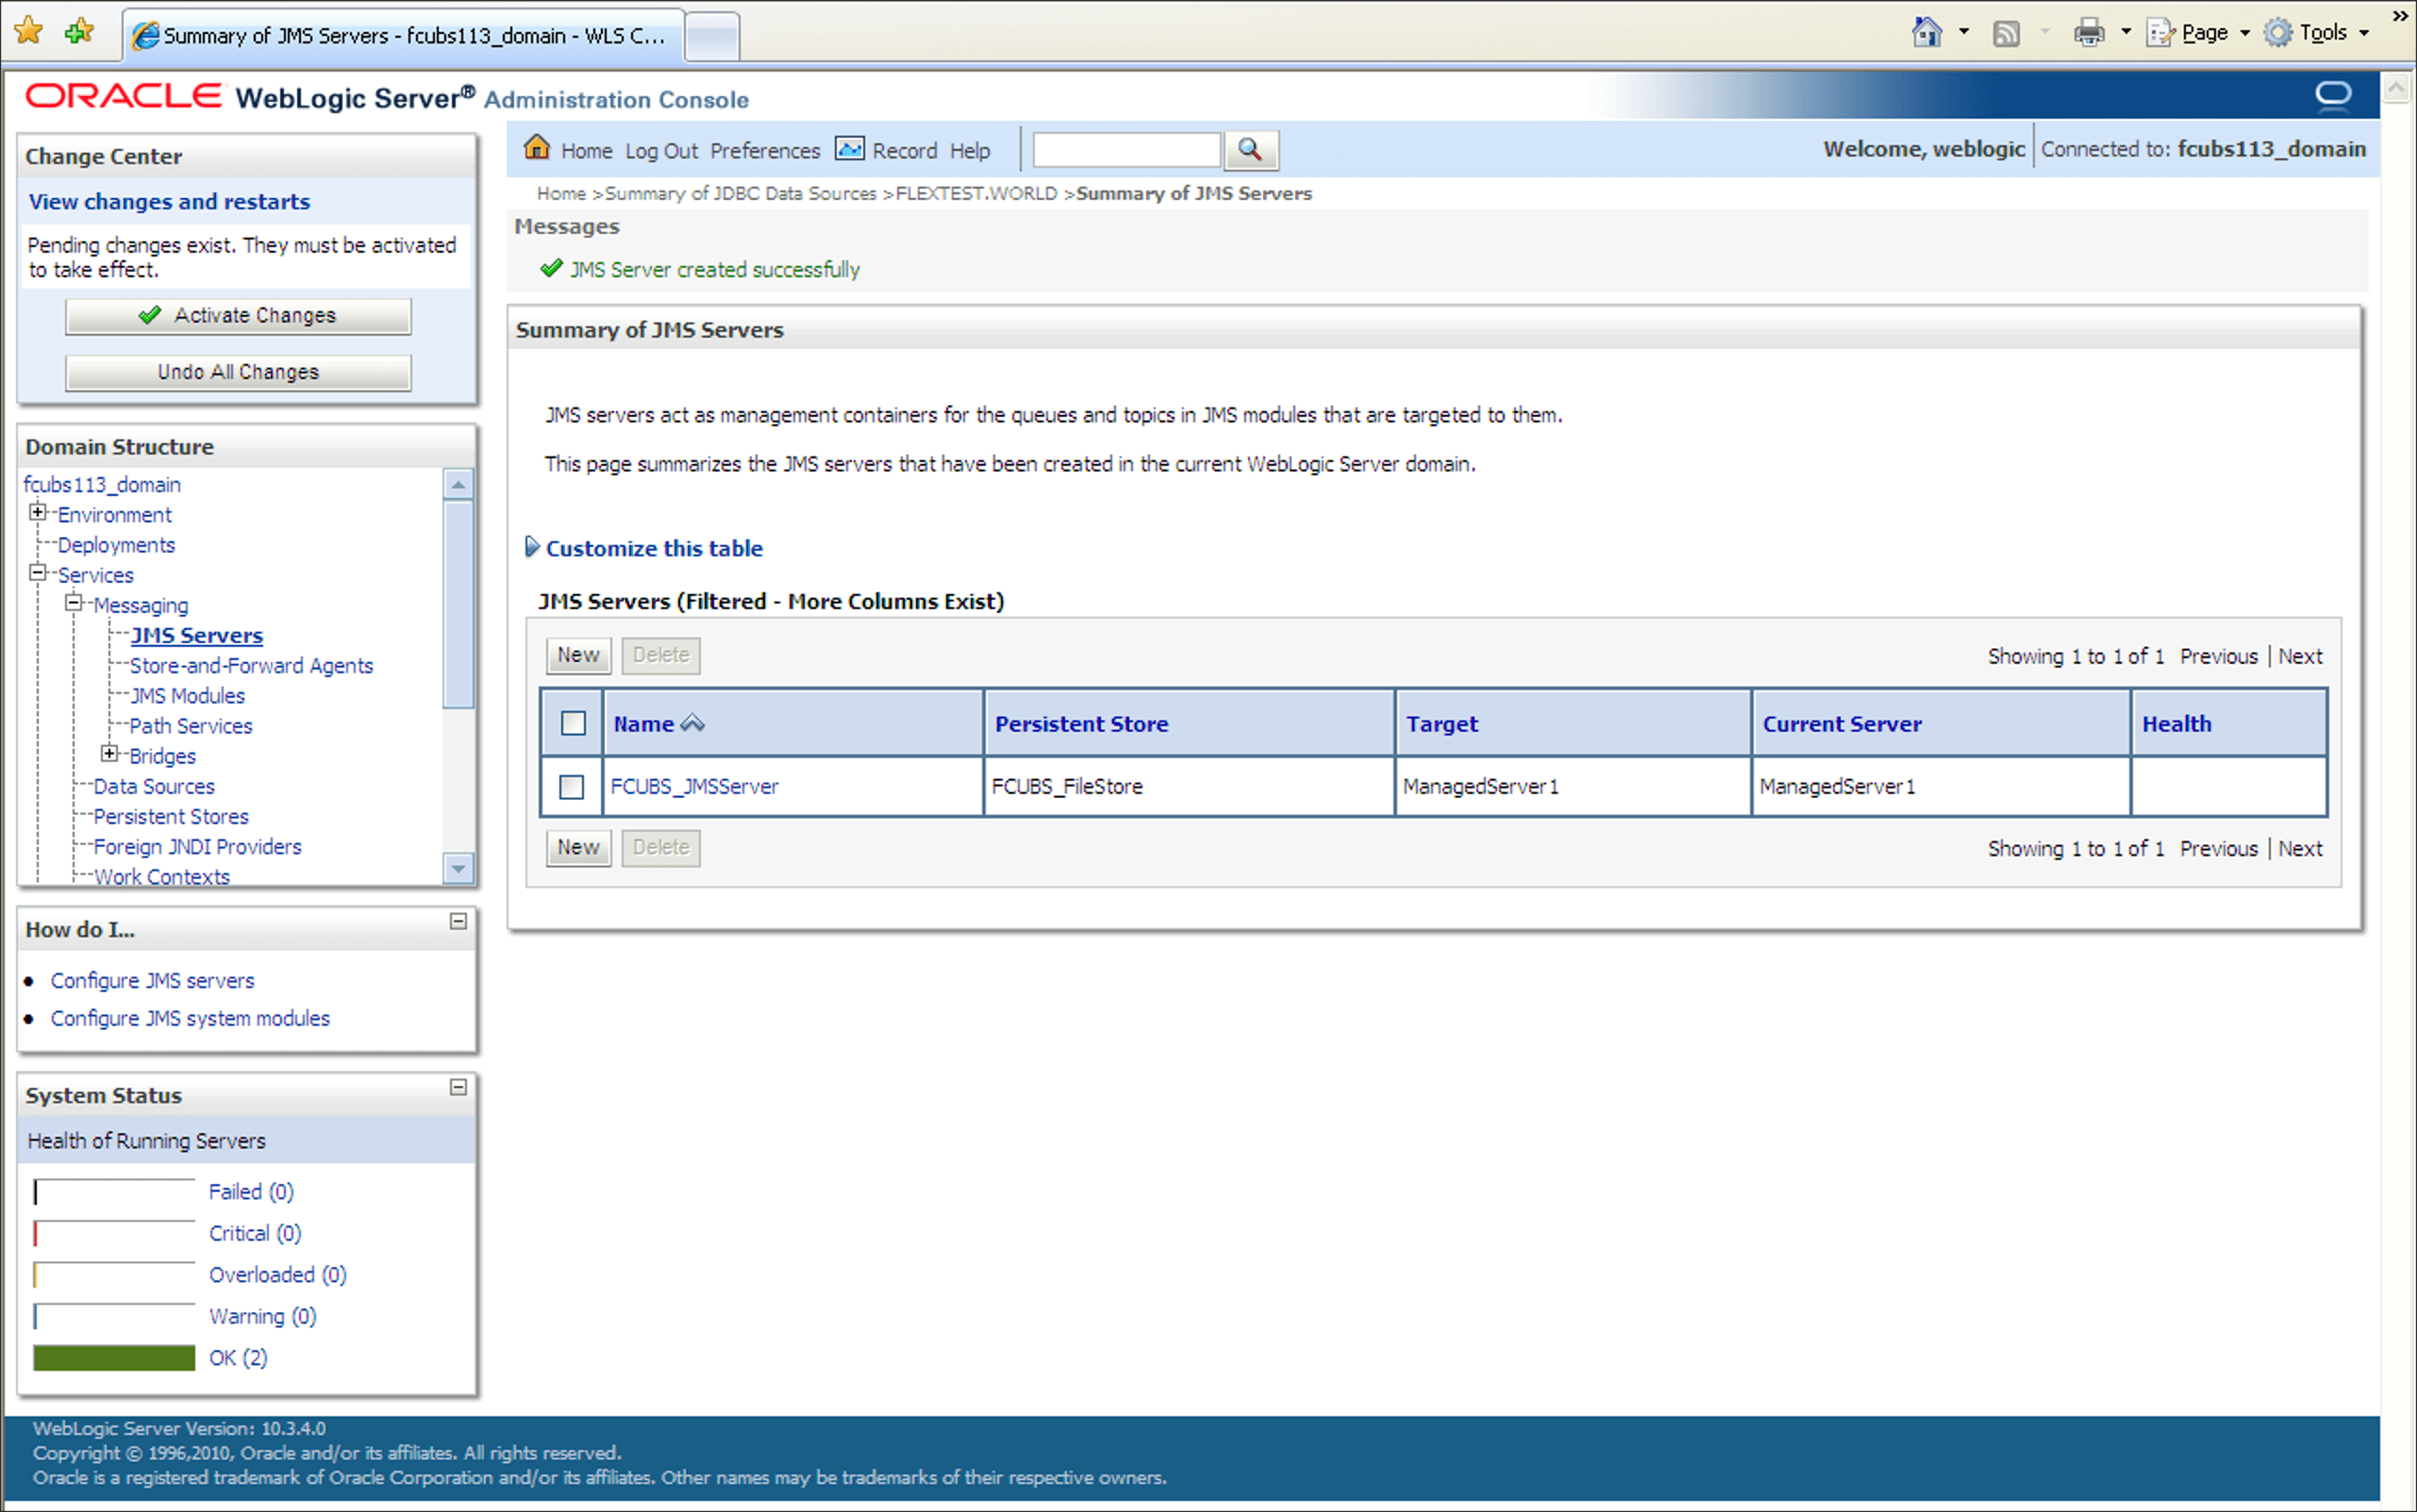Expand the Bridges tree node
The width and height of the screenshot is (2417, 1512).
tap(109, 754)
